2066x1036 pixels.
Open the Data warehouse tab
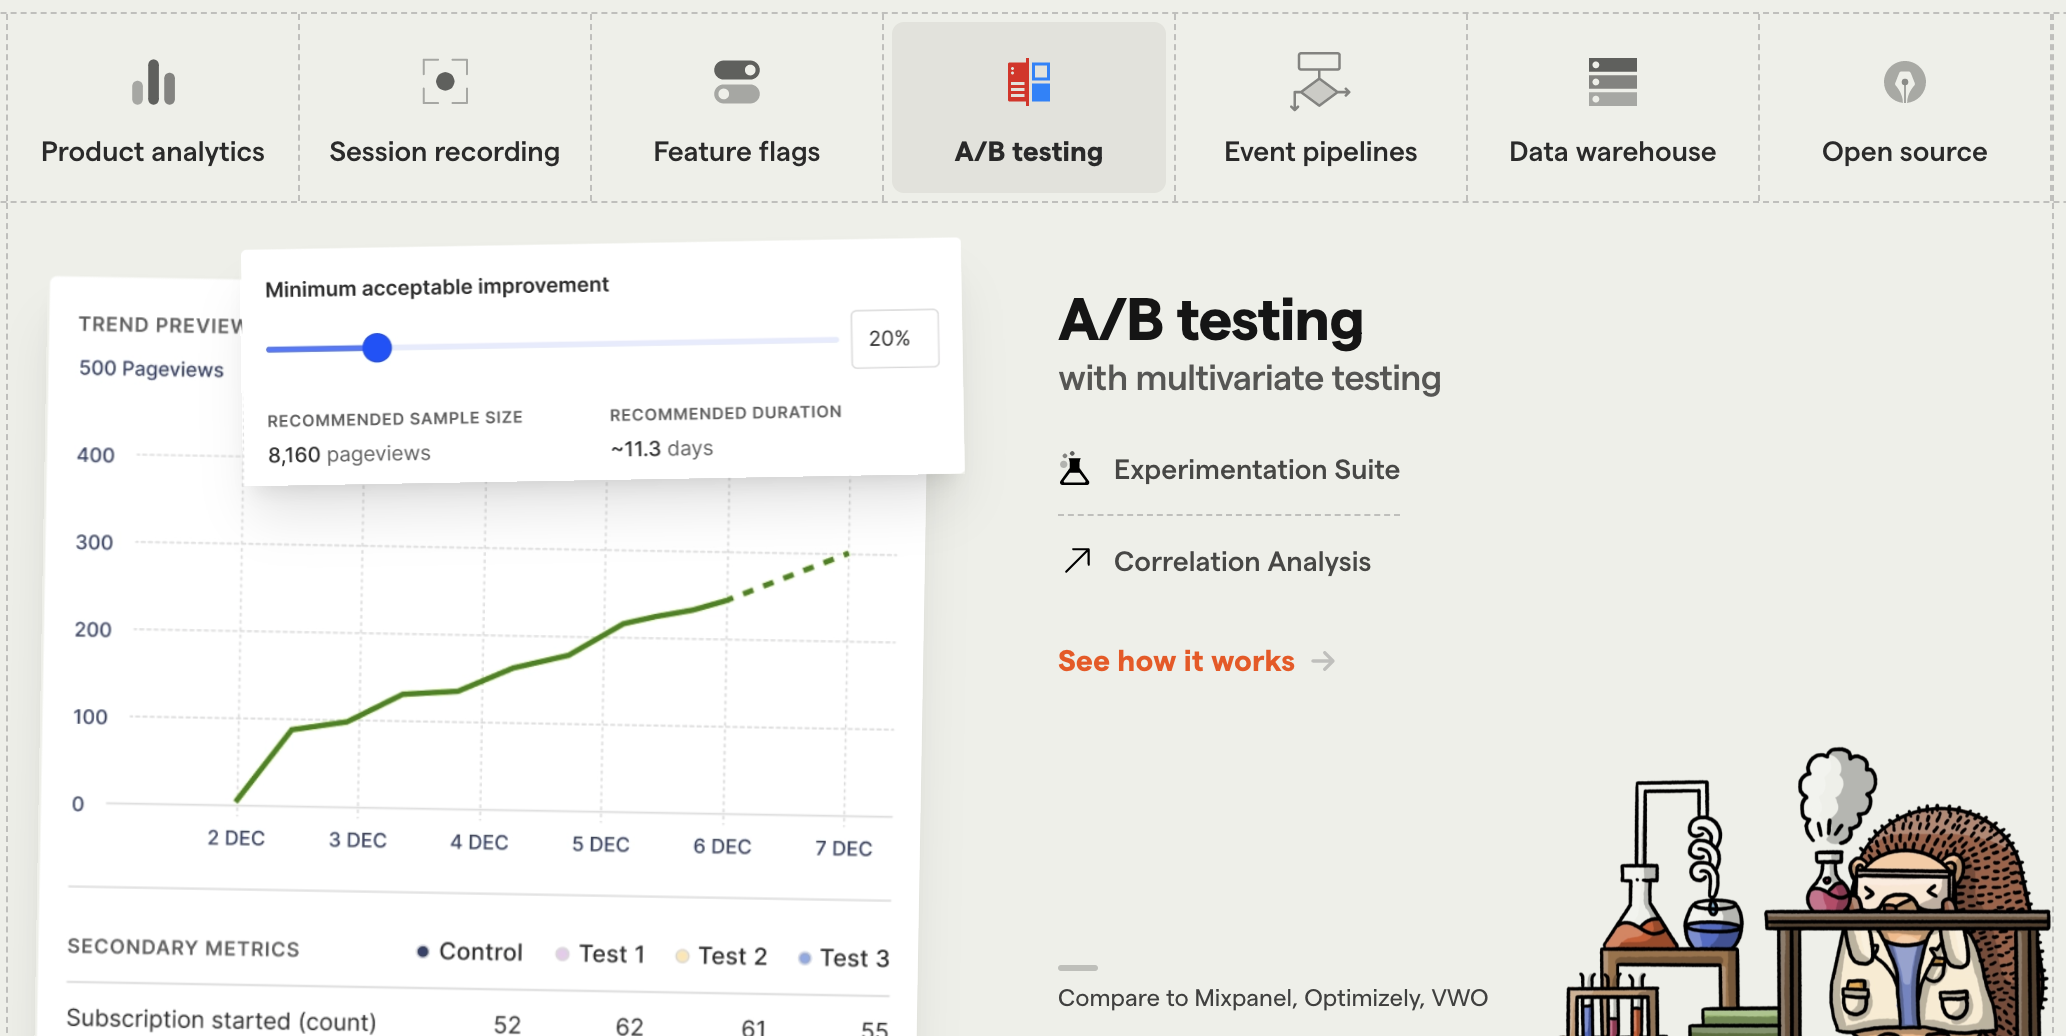(1613, 108)
